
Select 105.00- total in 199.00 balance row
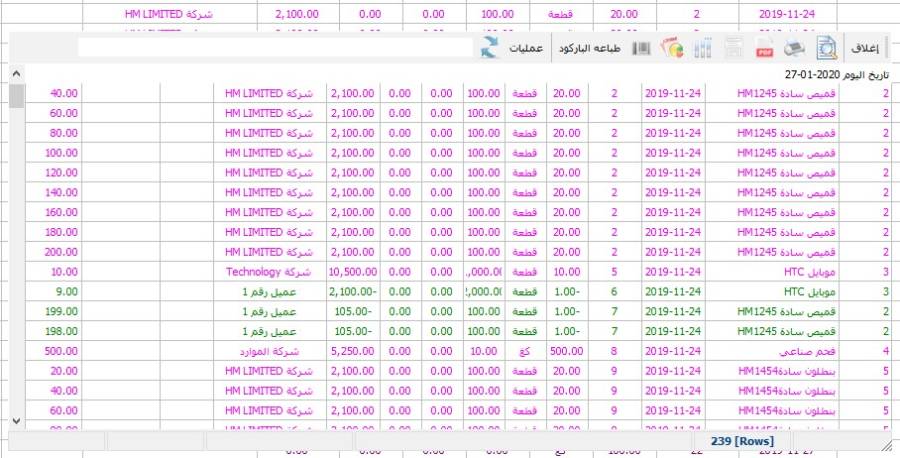point(353,312)
